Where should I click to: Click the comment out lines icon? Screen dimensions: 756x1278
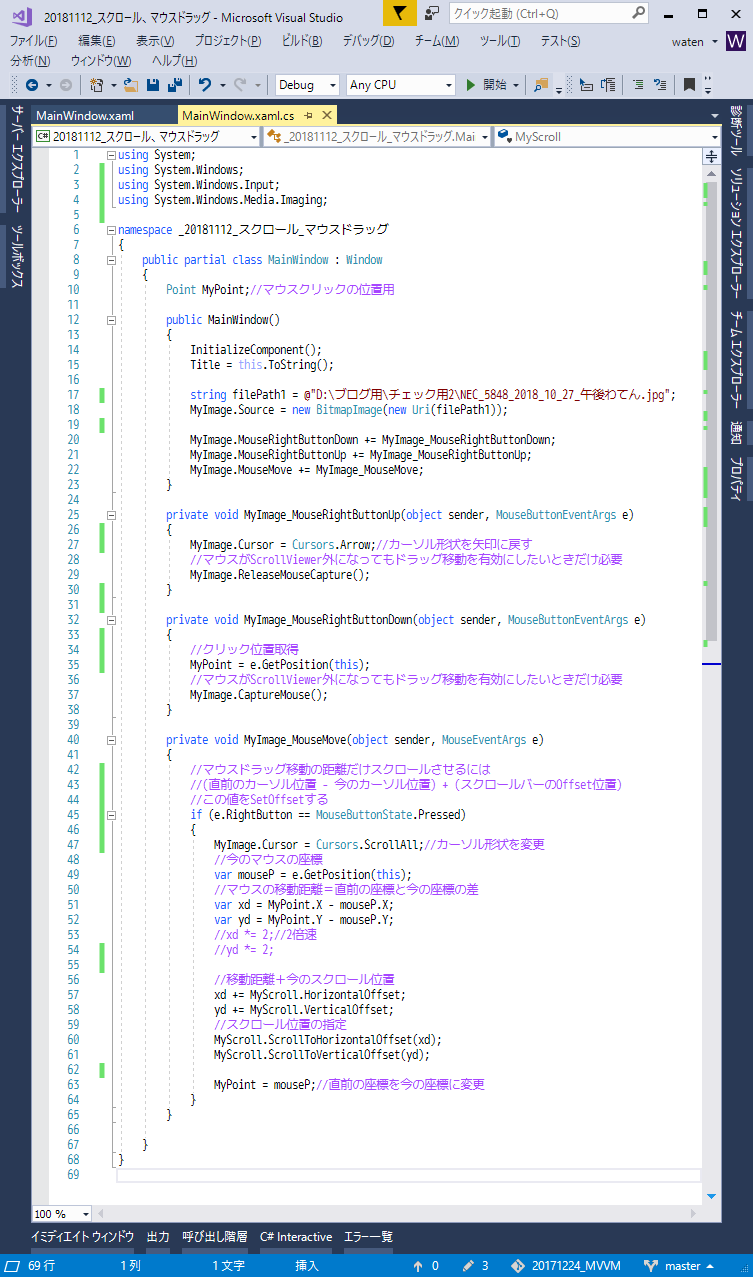click(638, 85)
